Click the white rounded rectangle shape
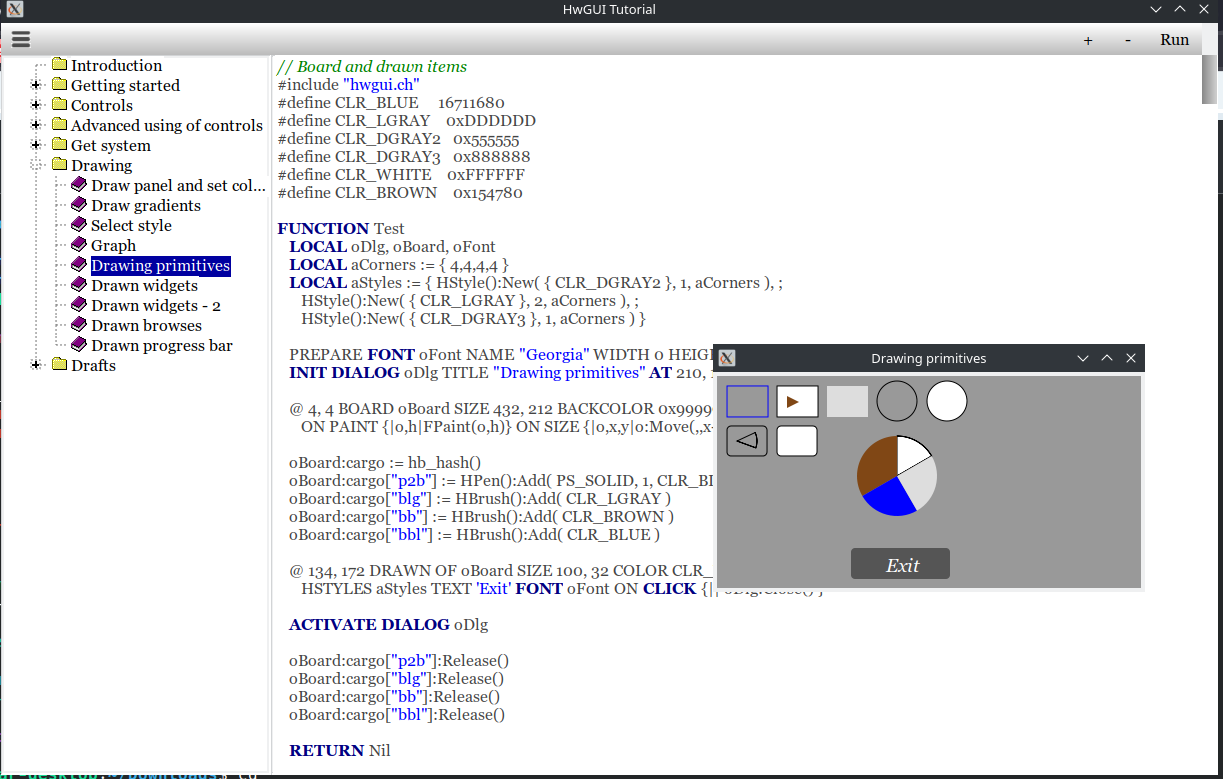Screen dimensions: 1223x779 point(797,441)
